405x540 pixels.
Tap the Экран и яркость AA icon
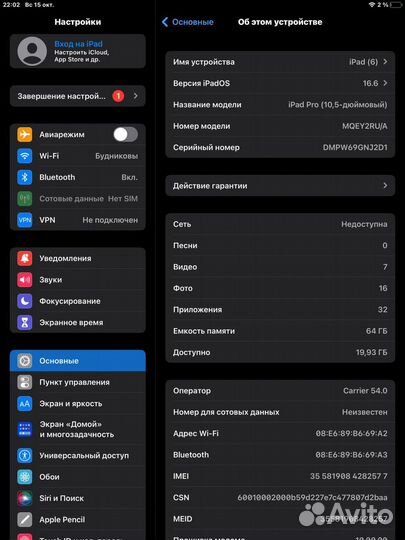point(25,403)
